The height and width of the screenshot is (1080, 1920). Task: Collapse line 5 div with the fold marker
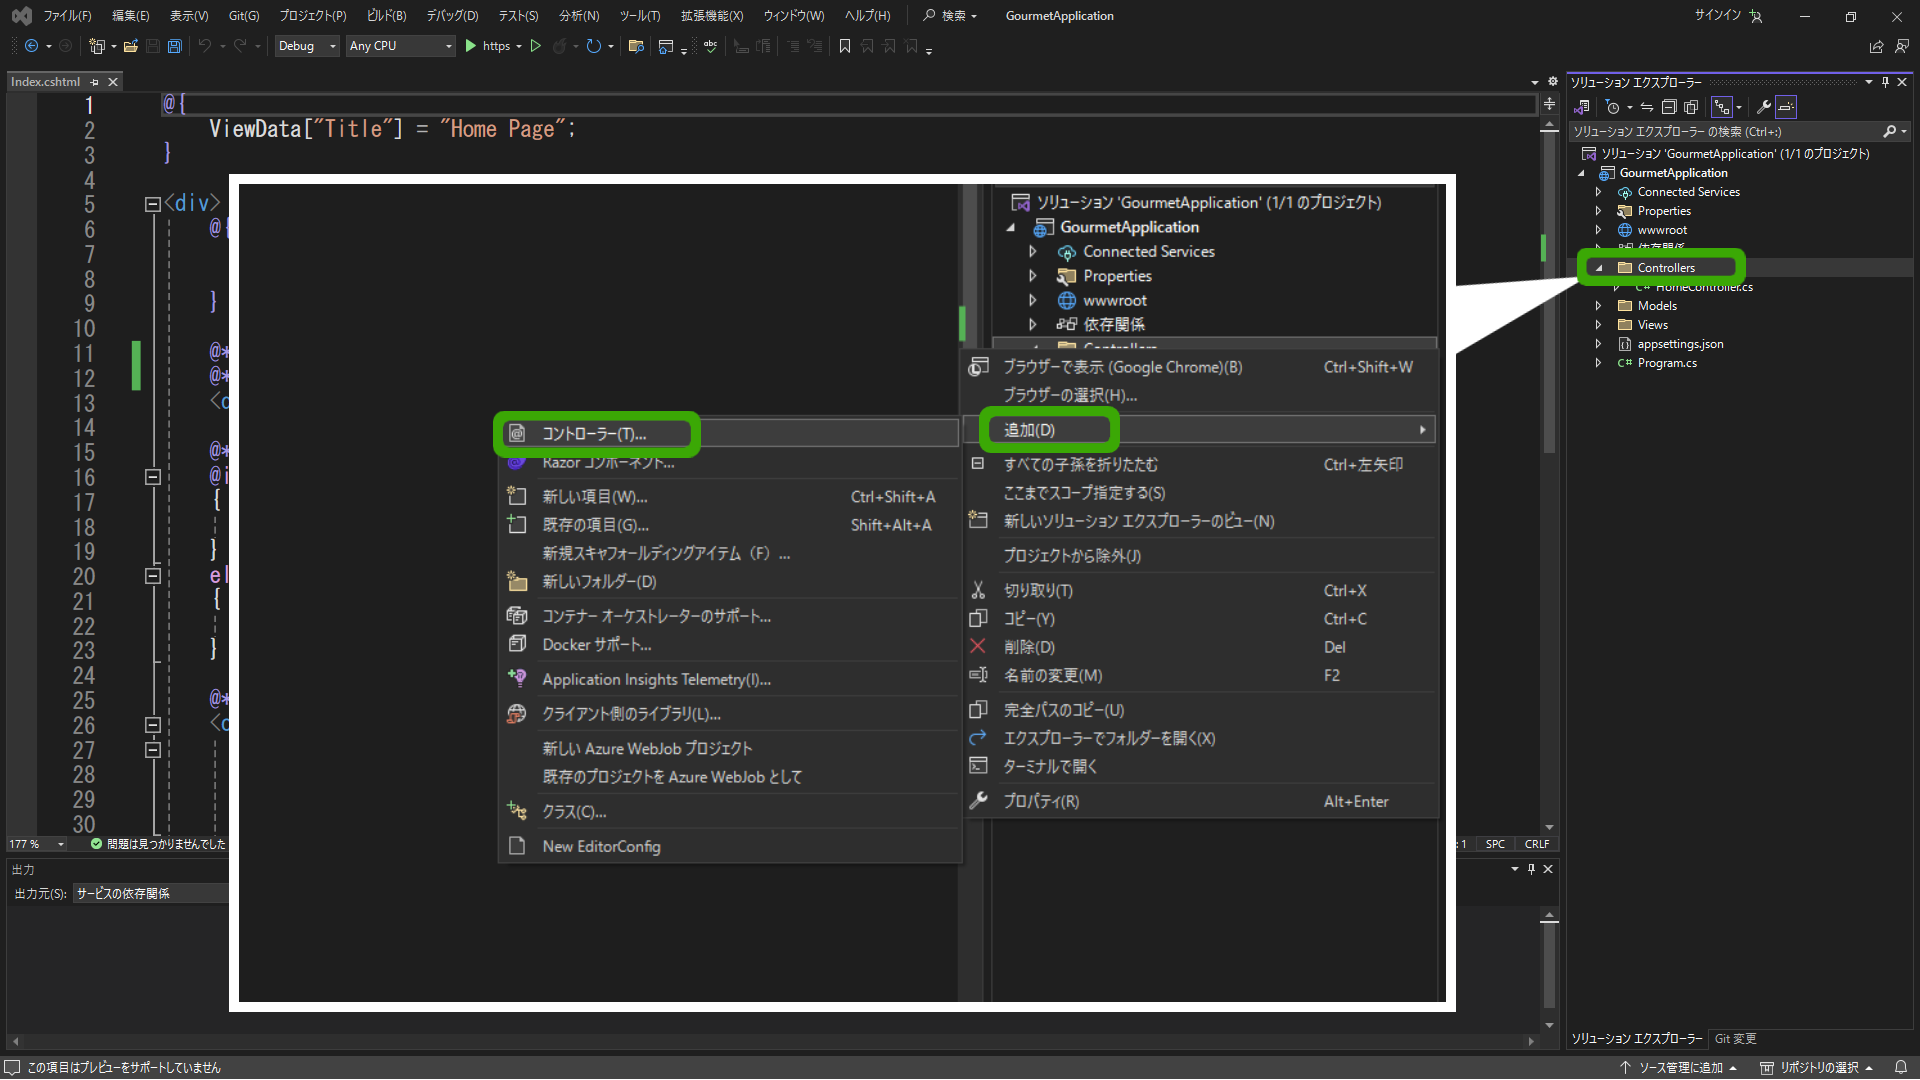pyautogui.click(x=152, y=203)
